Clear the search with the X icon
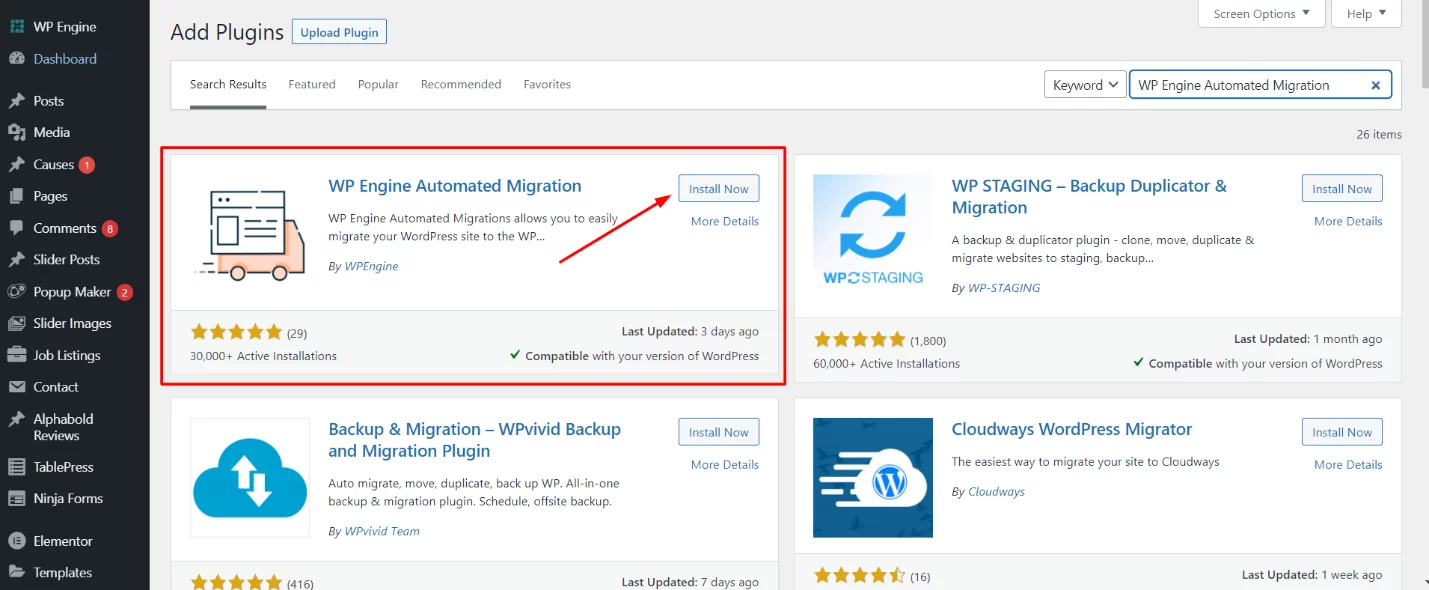This screenshot has height=590, width=1429. click(1375, 85)
